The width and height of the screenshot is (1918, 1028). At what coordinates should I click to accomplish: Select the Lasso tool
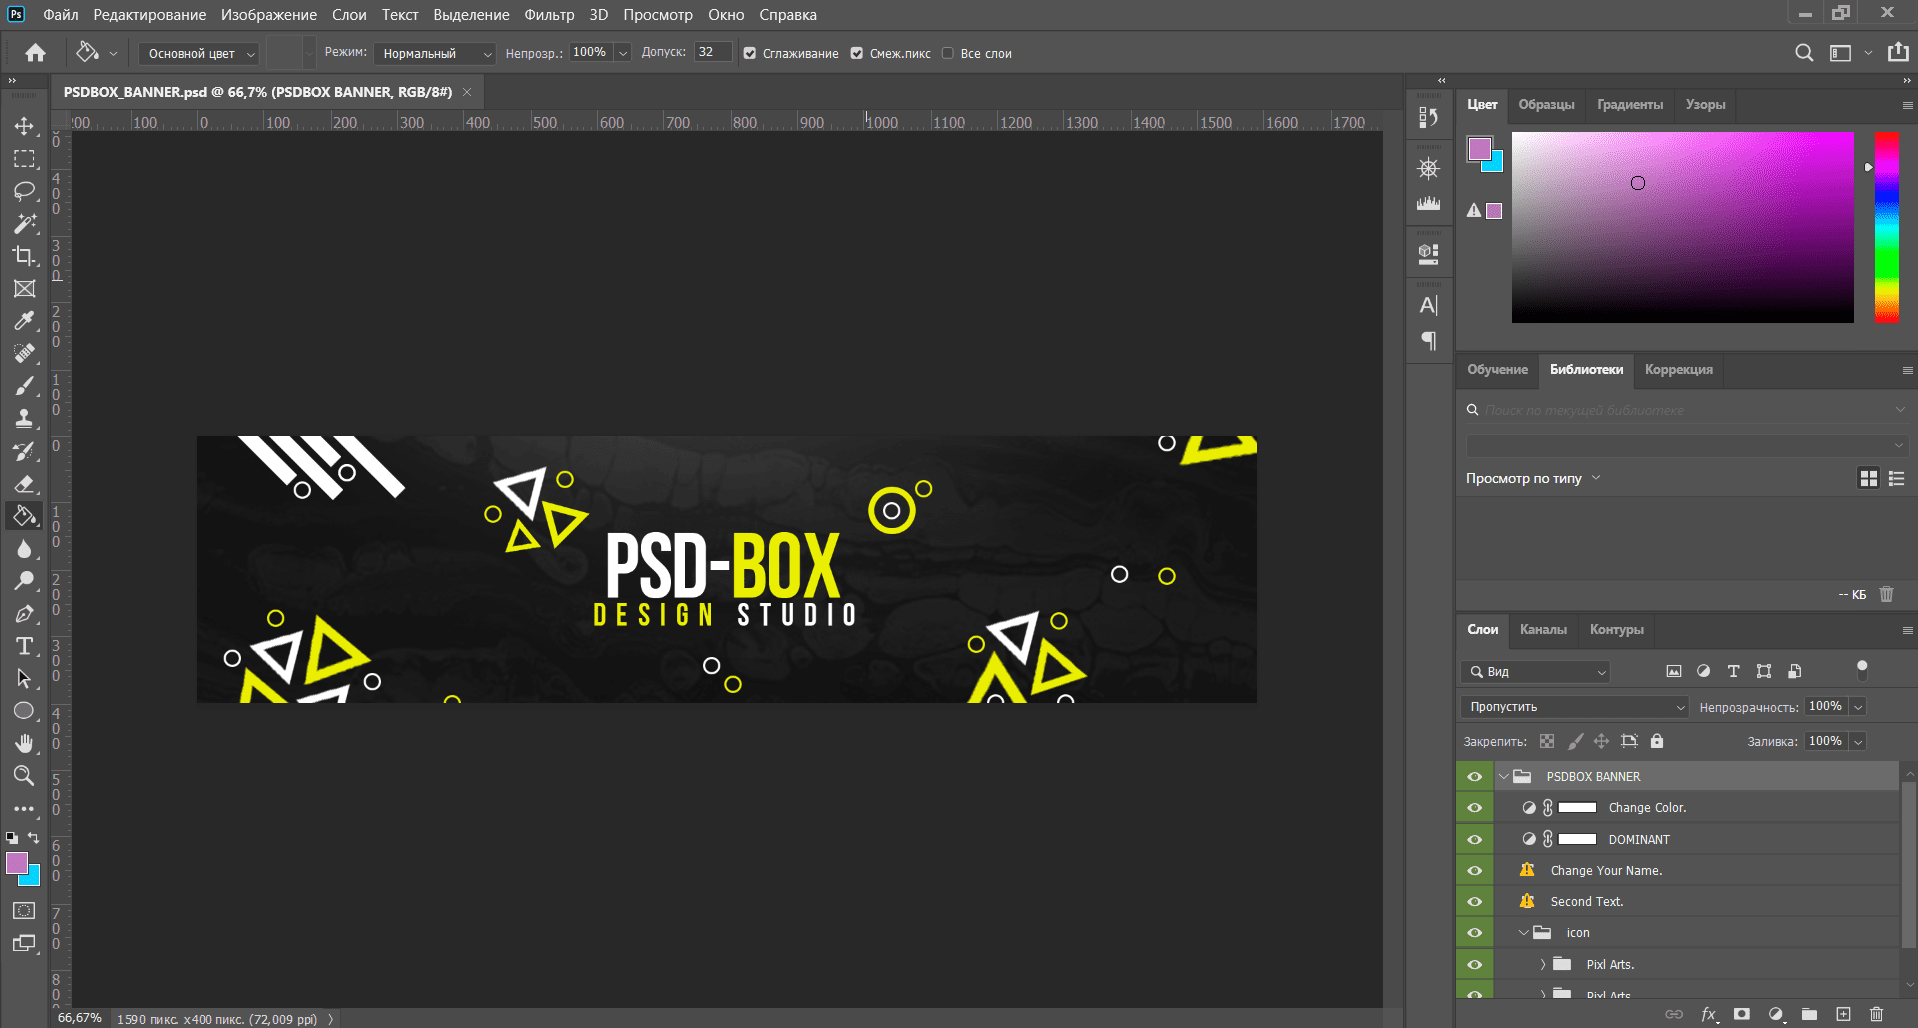24,191
